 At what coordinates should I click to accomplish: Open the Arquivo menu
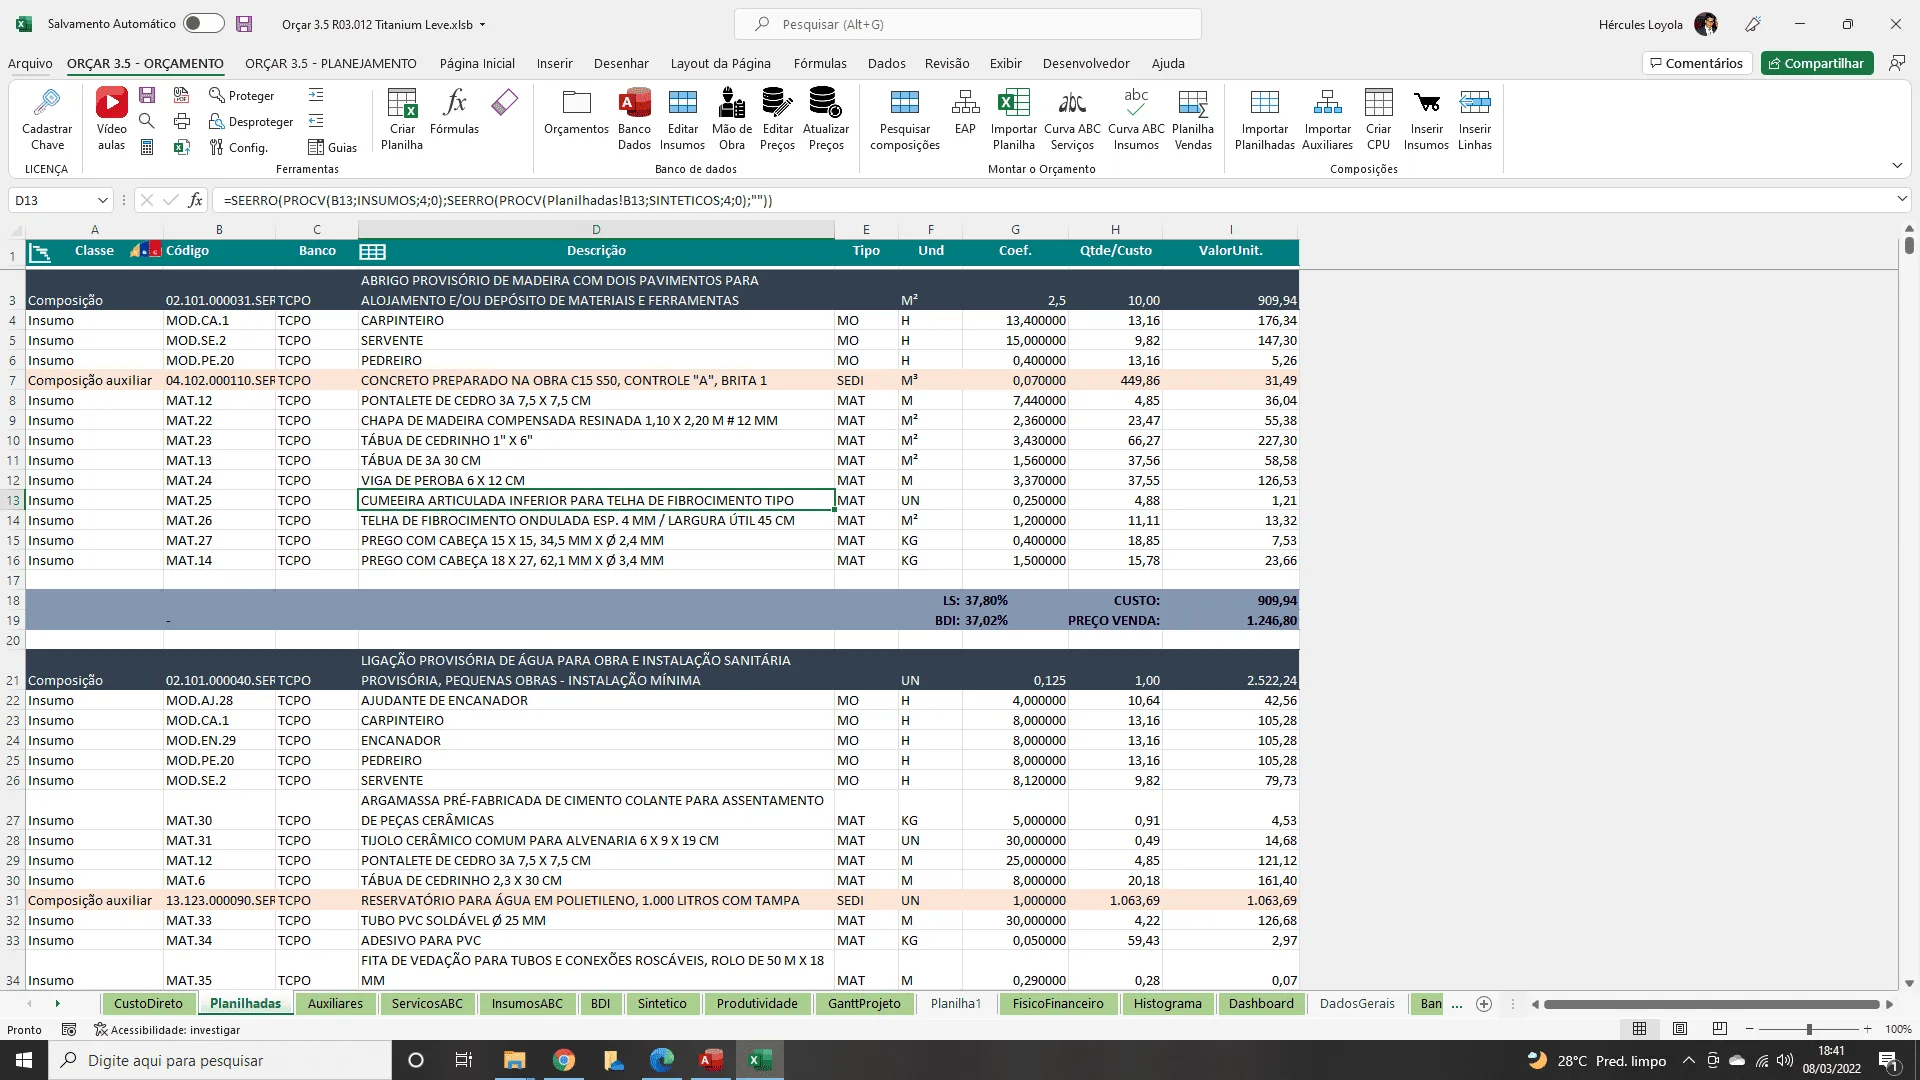click(x=30, y=63)
